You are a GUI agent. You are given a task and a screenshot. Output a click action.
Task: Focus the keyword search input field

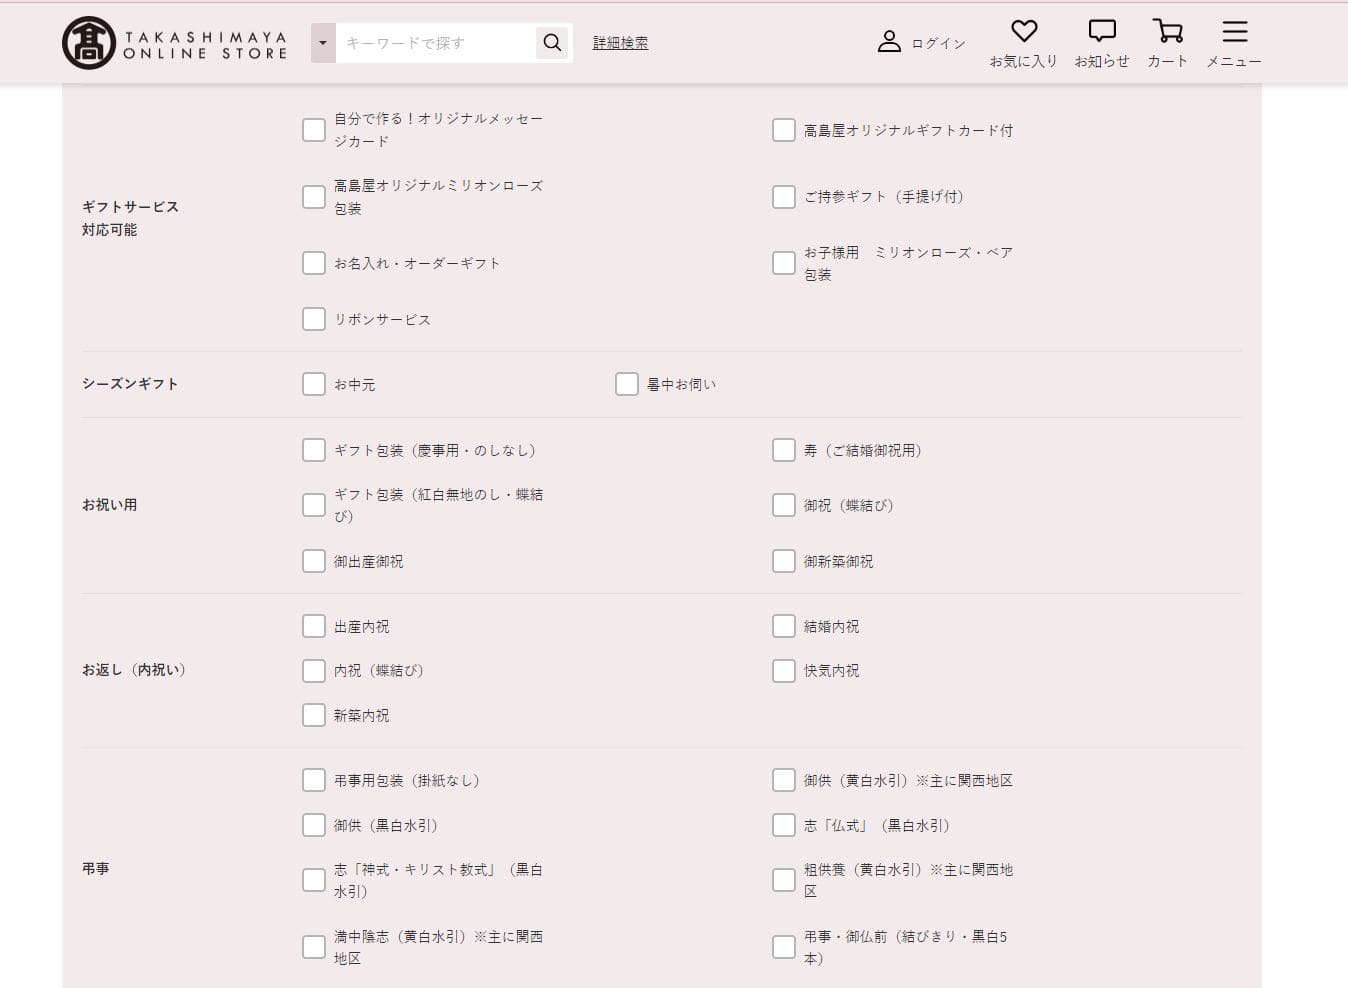[435, 43]
